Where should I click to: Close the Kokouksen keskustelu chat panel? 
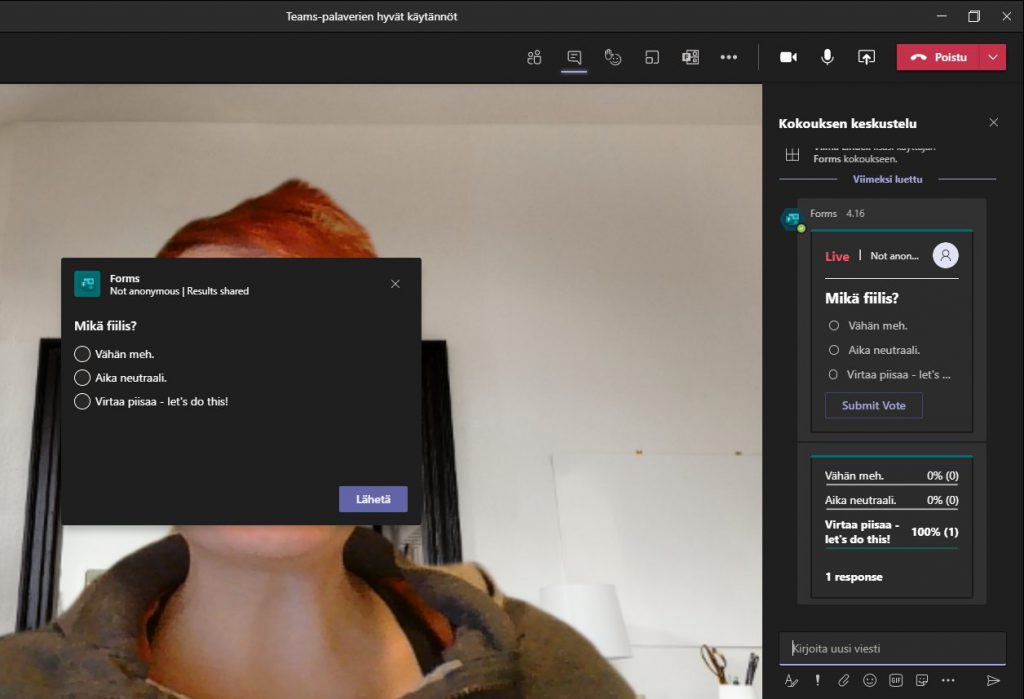pyautogui.click(x=993, y=122)
